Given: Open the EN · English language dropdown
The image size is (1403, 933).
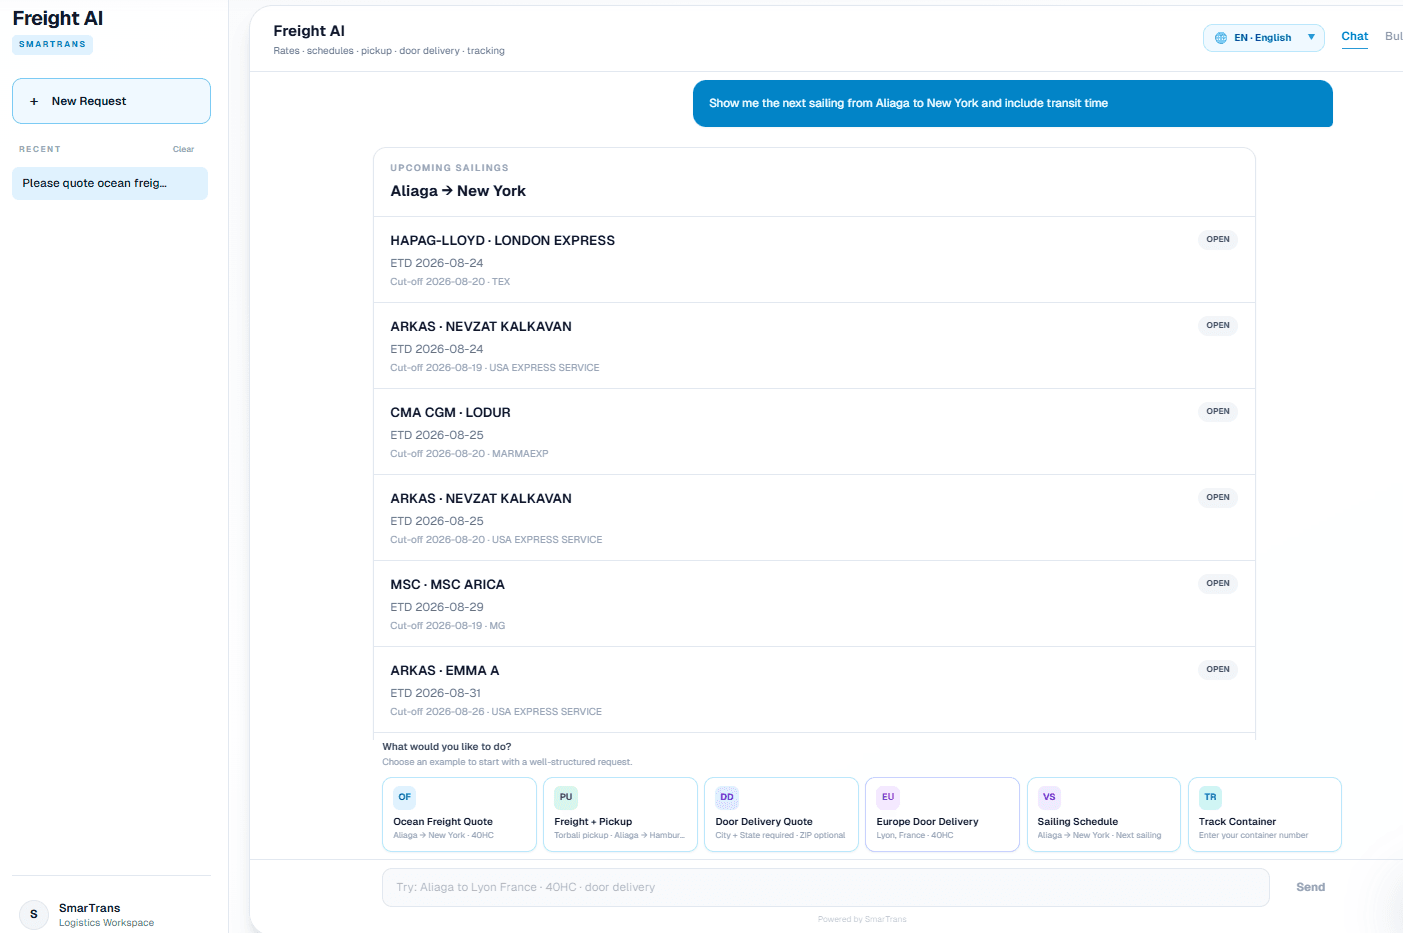Looking at the screenshot, I should [x=1264, y=38].
